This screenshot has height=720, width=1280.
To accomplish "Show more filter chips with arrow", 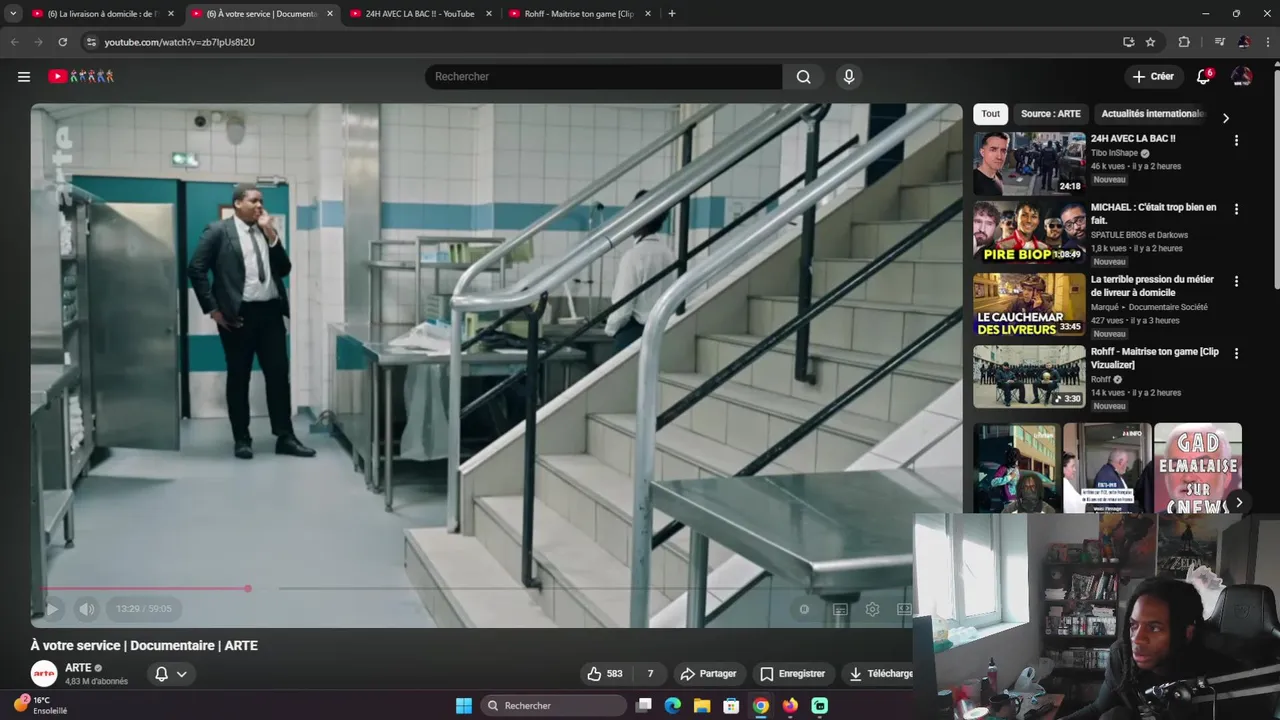I will (1226, 118).
